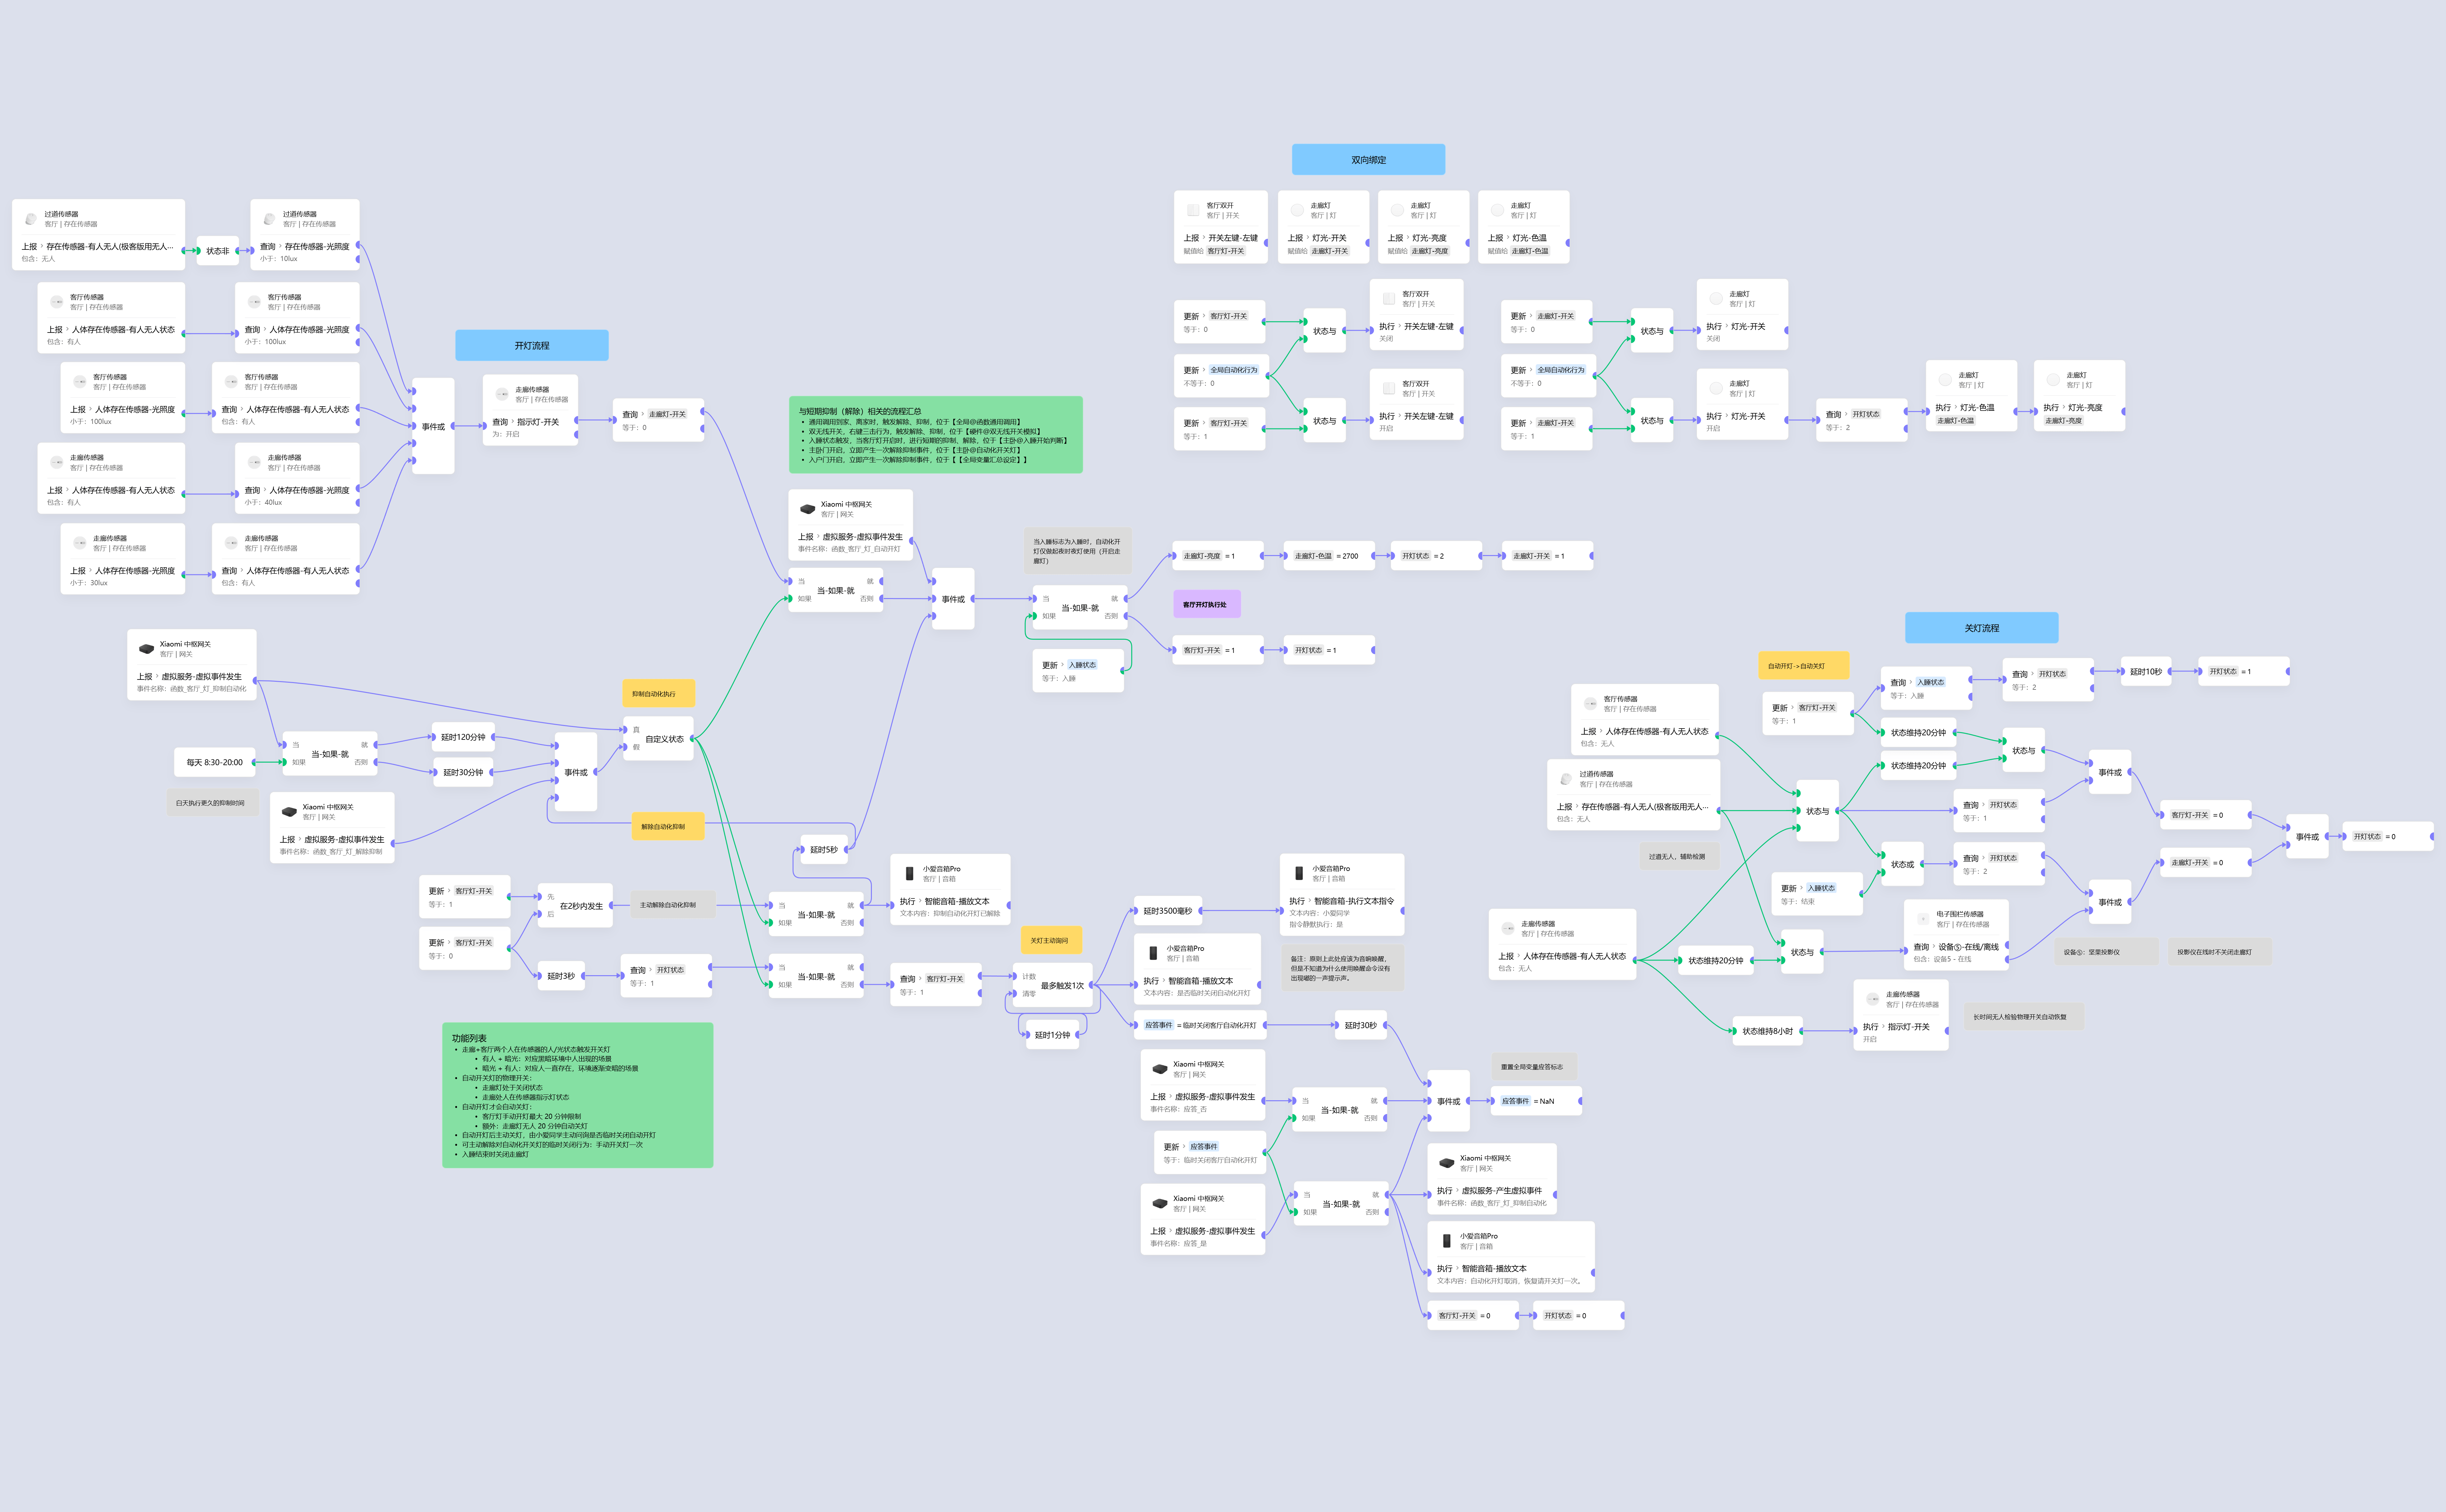The image size is (2446, 1512).
Task: Click the 过道传感器 icon on the 10lux query node
Action: coord(269,219)
